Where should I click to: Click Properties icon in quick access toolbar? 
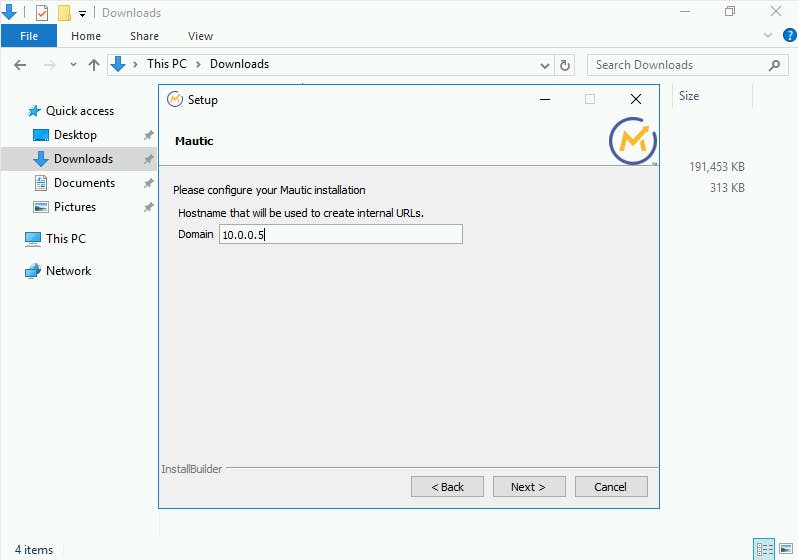pyautogui.click(x=42, y=13)
